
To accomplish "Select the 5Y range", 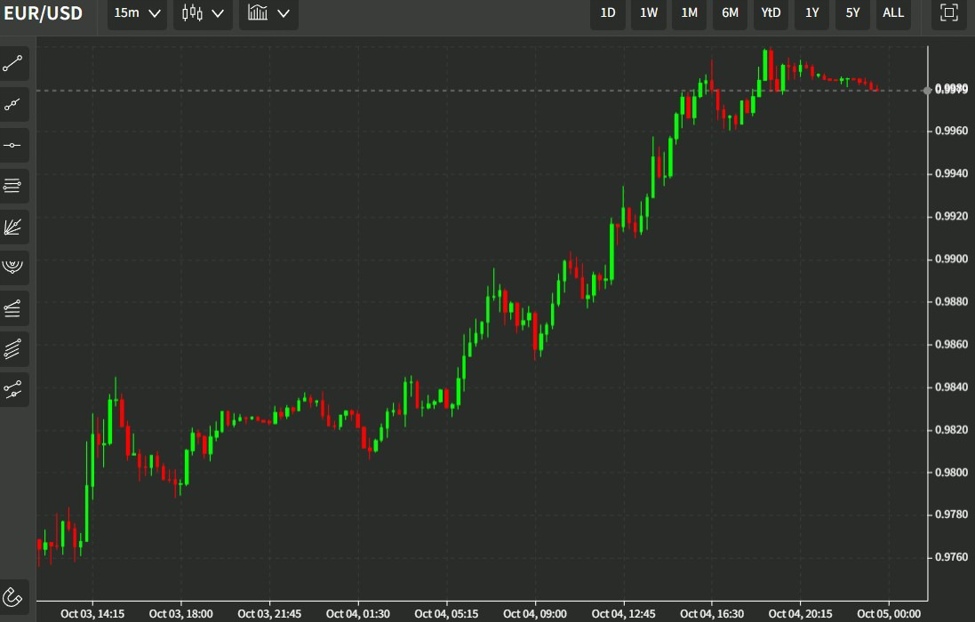I will [852, 13].
